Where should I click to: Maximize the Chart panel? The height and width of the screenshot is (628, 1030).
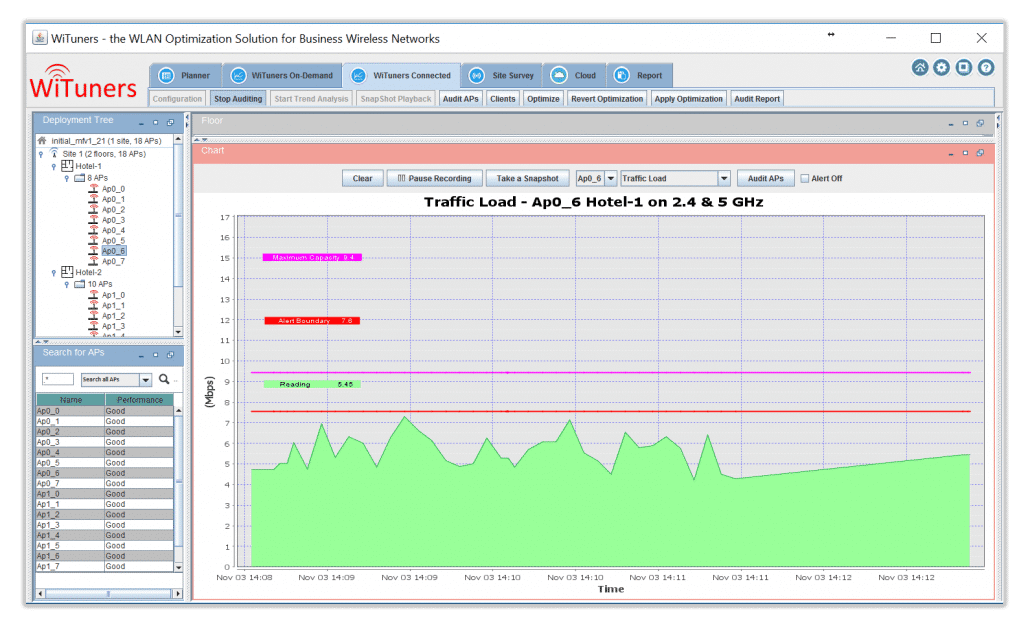(965, 152)
